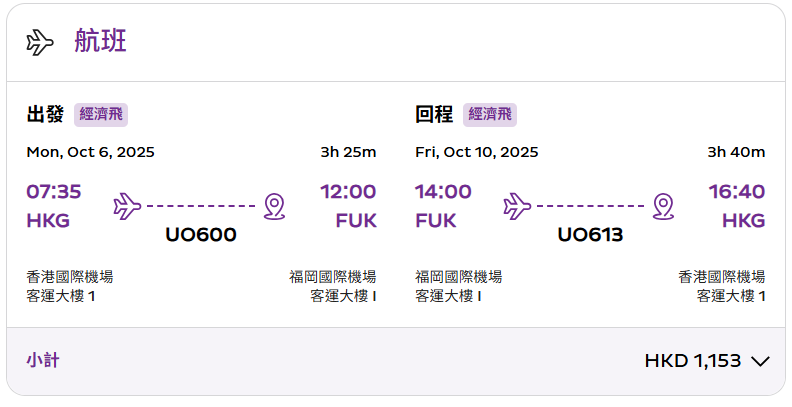Click the 小計 subtotal label
This screenshot has height=407, width=792.
pyautogui.click(x=43, y=361)
